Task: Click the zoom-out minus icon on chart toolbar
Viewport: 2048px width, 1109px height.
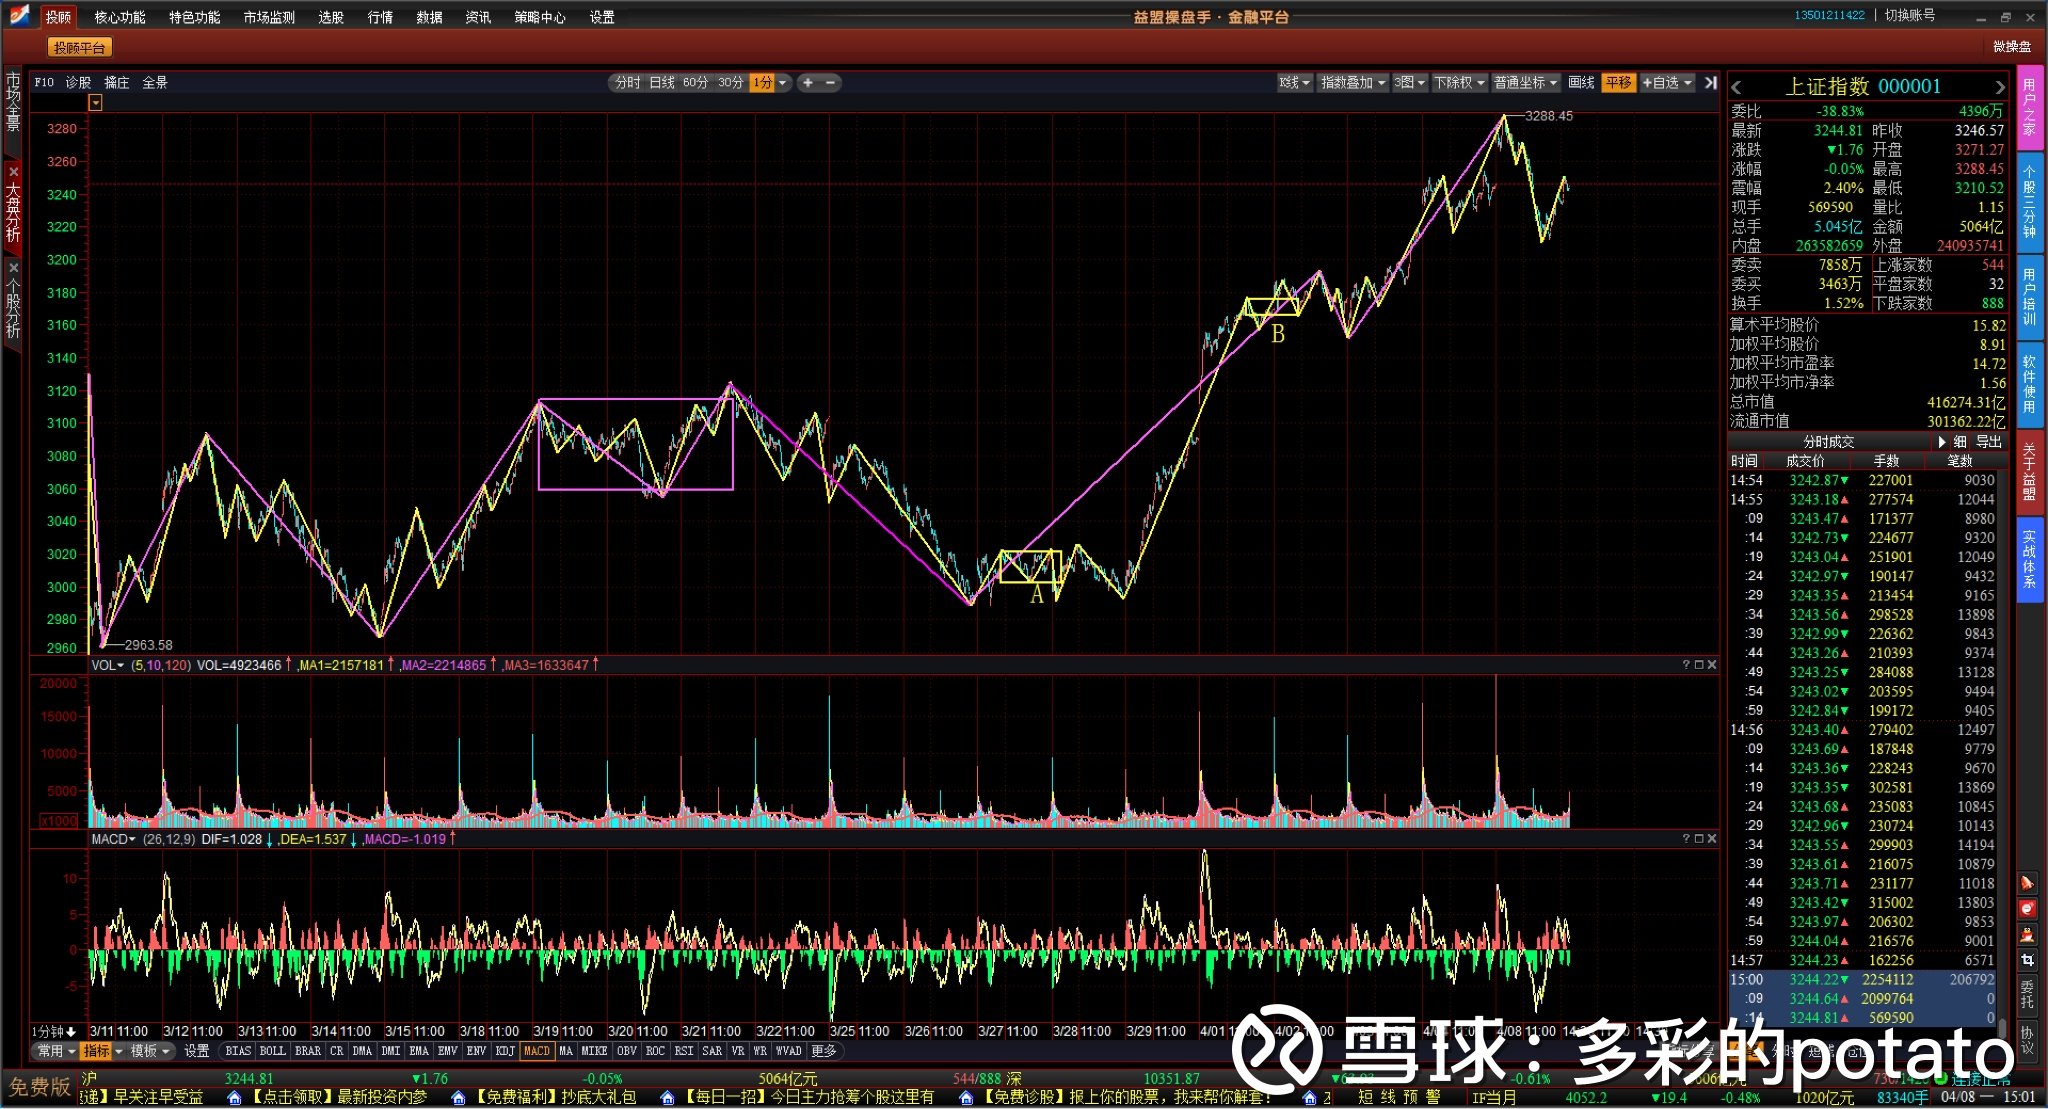Action: (831, 83)
